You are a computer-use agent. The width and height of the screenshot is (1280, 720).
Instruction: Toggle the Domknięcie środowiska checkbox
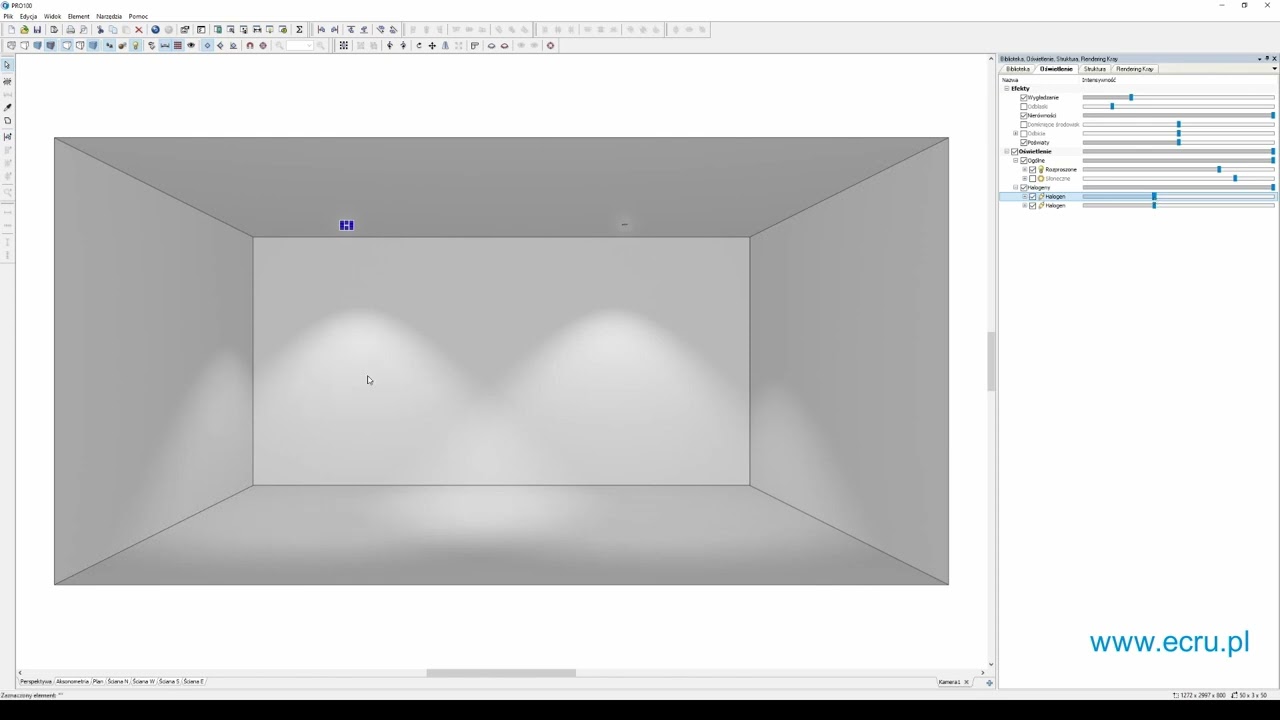point(1023,124)
